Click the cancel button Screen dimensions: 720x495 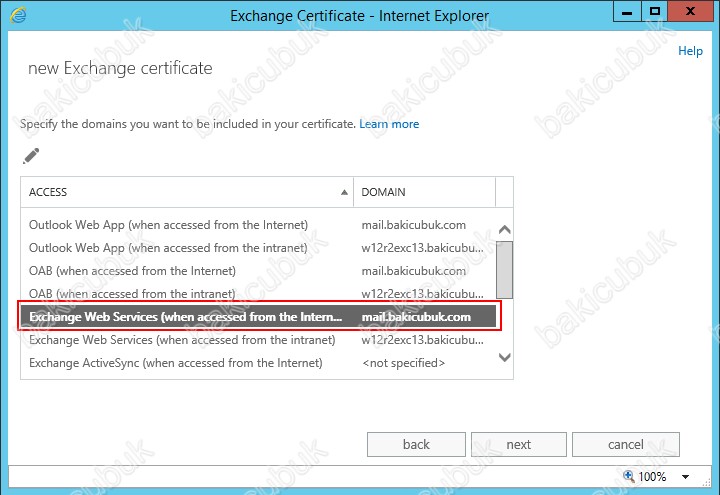point(625,444)
